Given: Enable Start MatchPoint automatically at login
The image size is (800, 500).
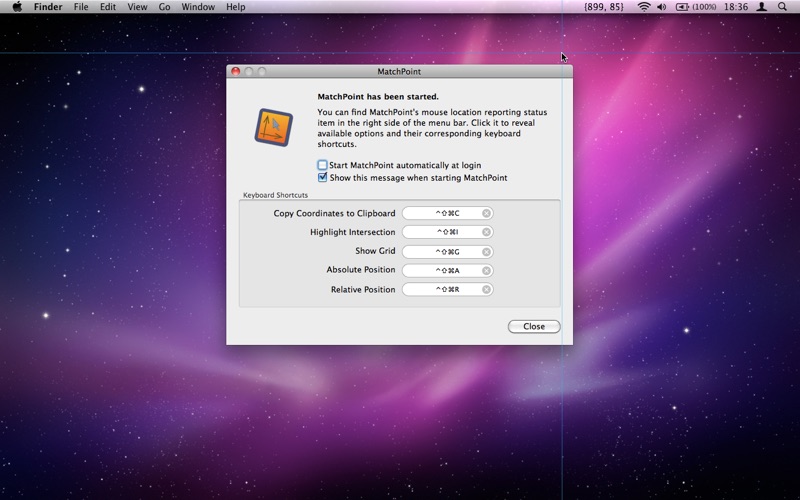Looking at the screenshot, I should (x=323, y=165).
